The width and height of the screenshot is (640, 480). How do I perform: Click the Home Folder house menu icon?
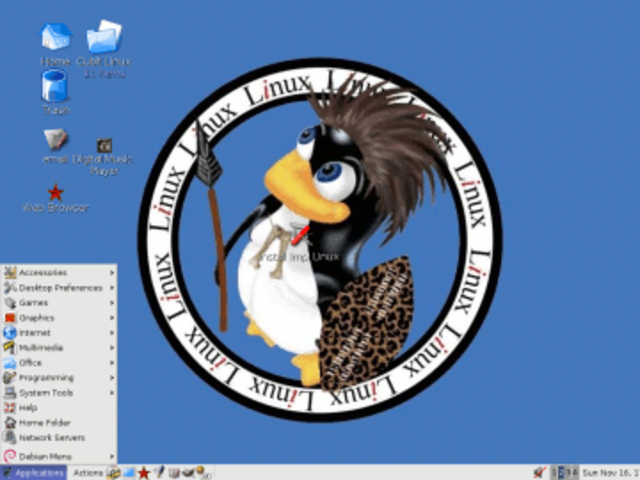[x=10, y=422]
